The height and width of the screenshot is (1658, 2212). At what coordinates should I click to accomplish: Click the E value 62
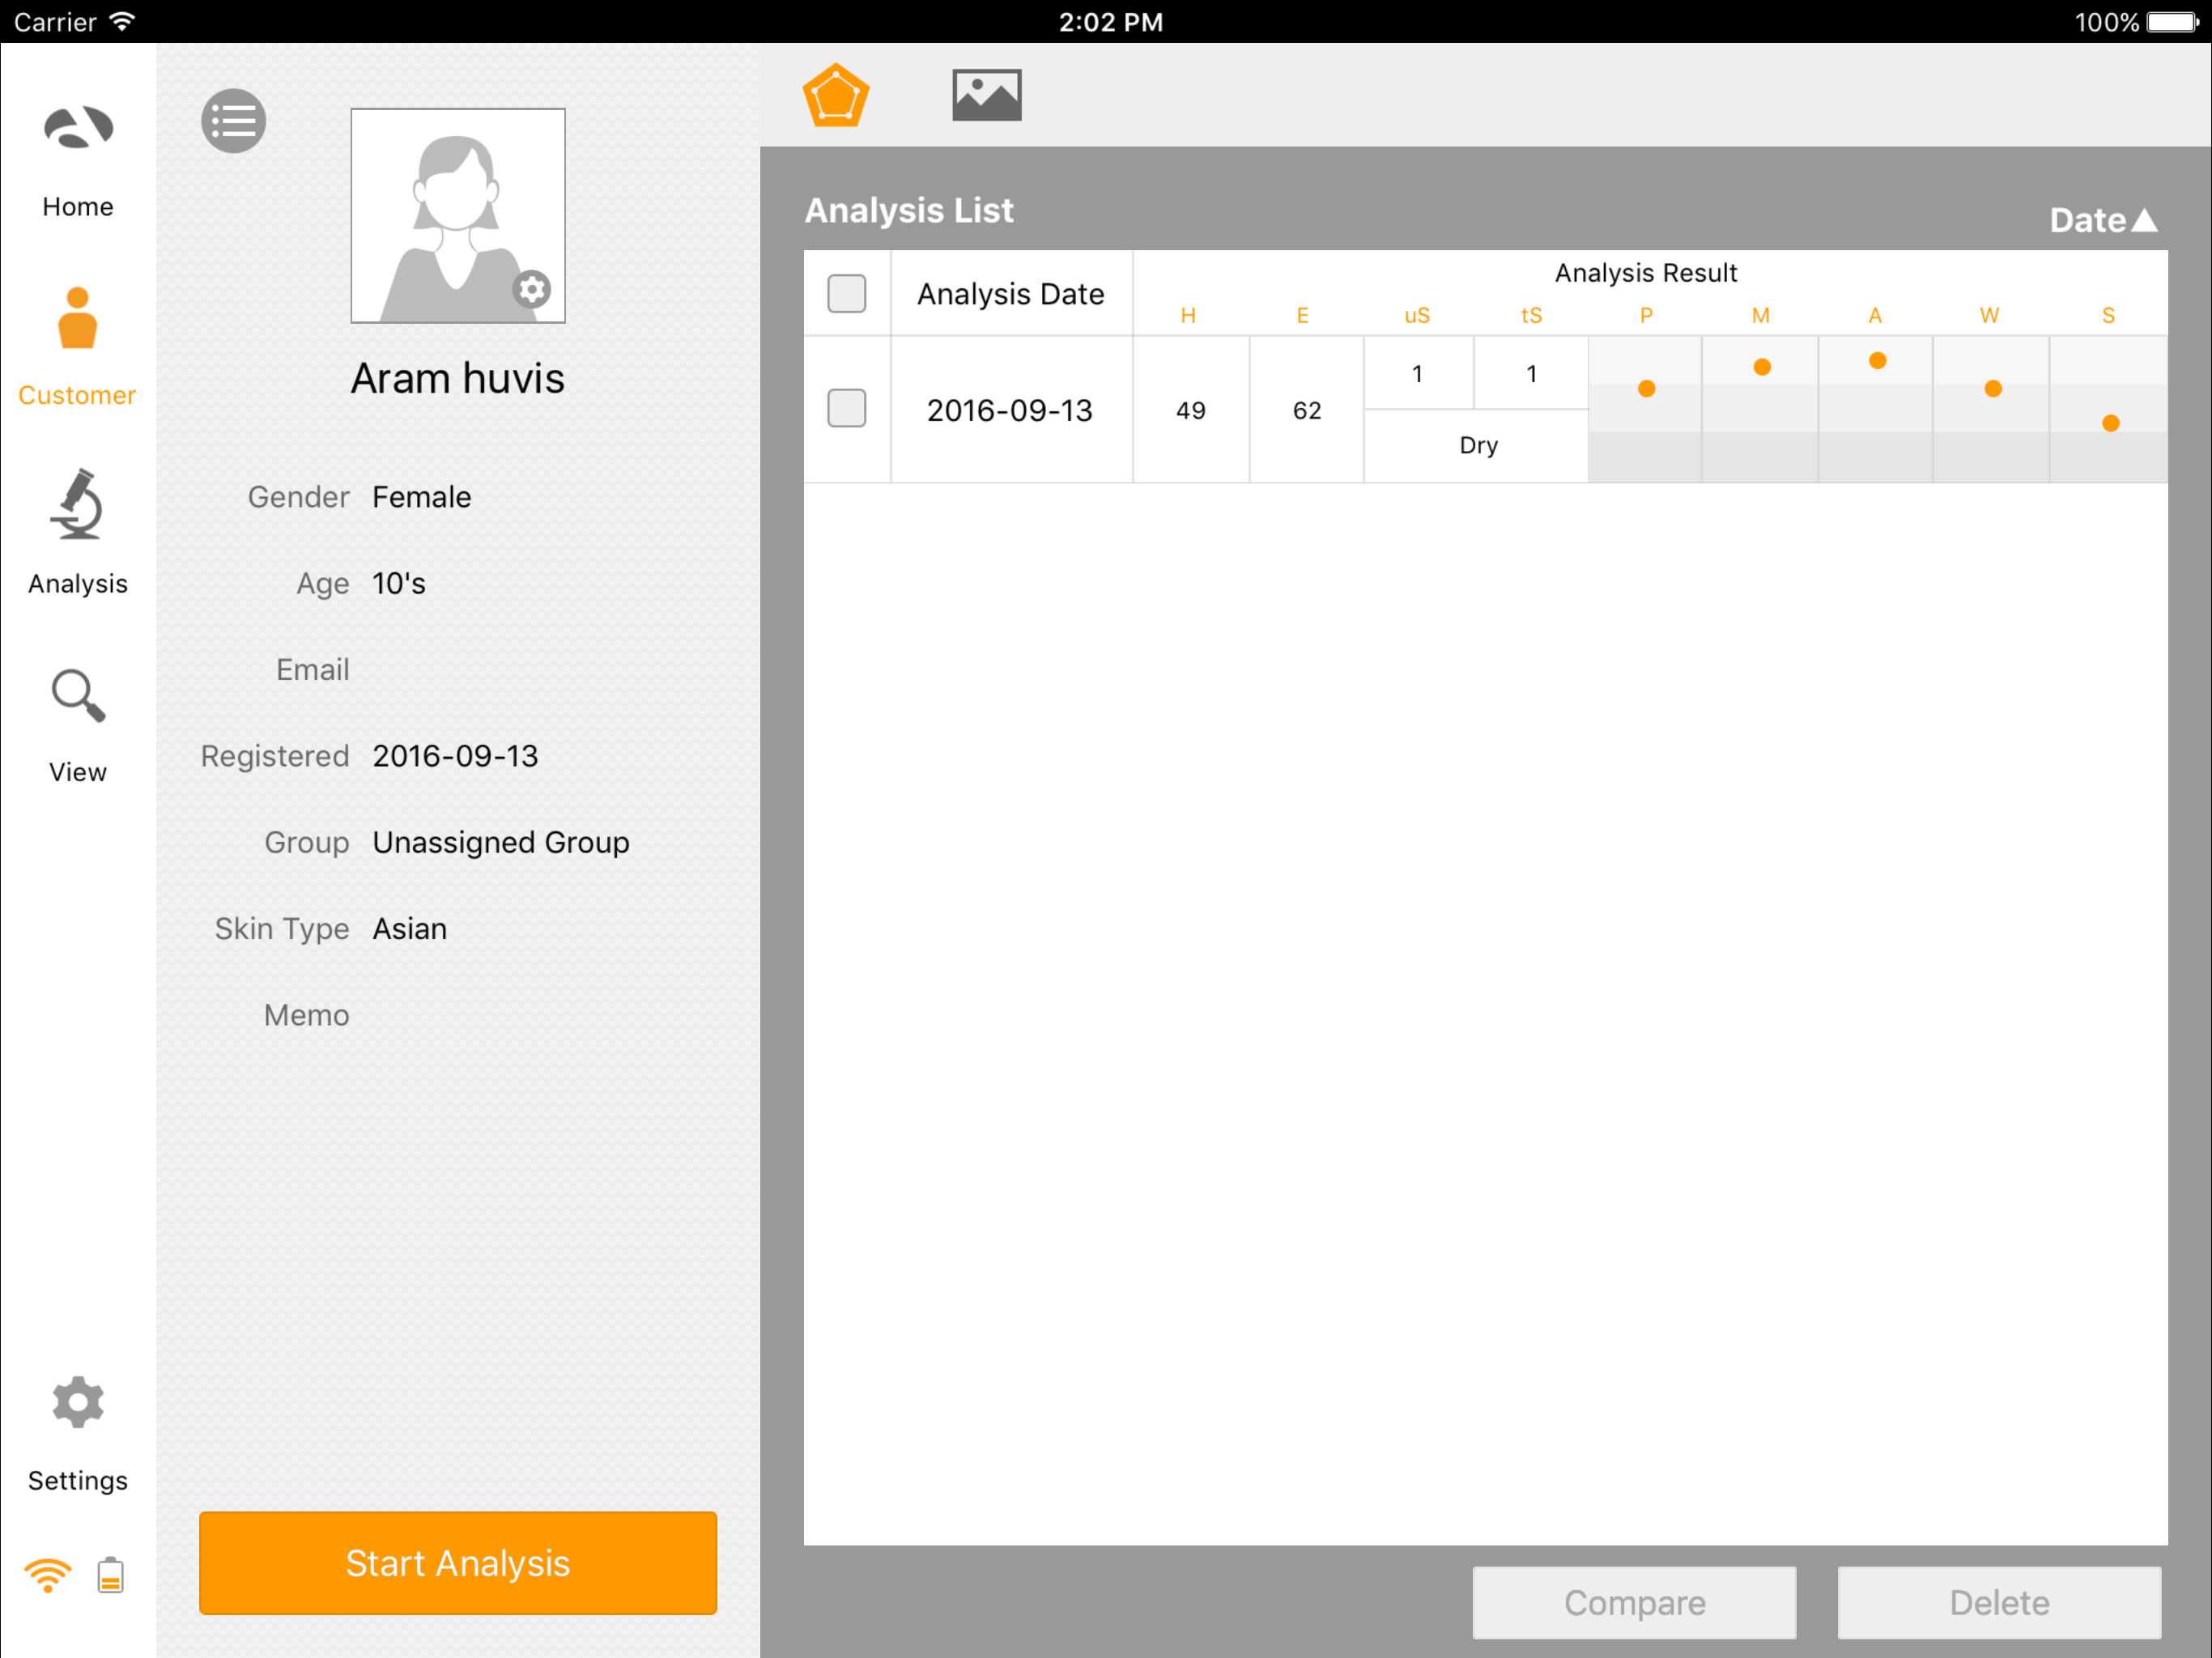click(x=1306, y=410)
